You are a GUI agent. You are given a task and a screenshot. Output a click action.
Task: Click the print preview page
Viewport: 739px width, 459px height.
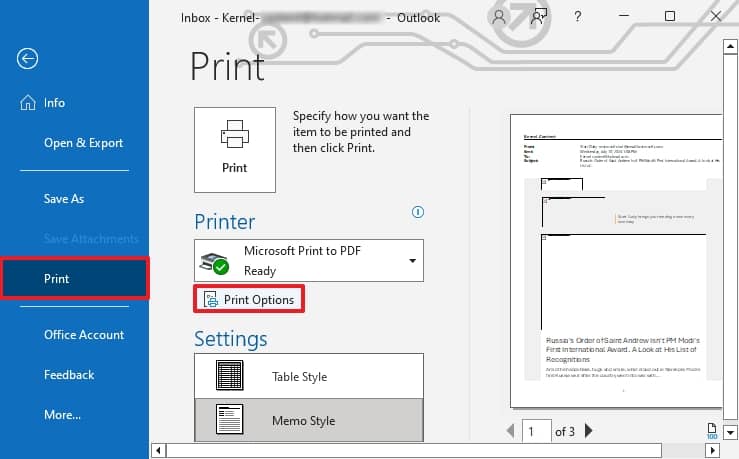[x=616, y=261]
